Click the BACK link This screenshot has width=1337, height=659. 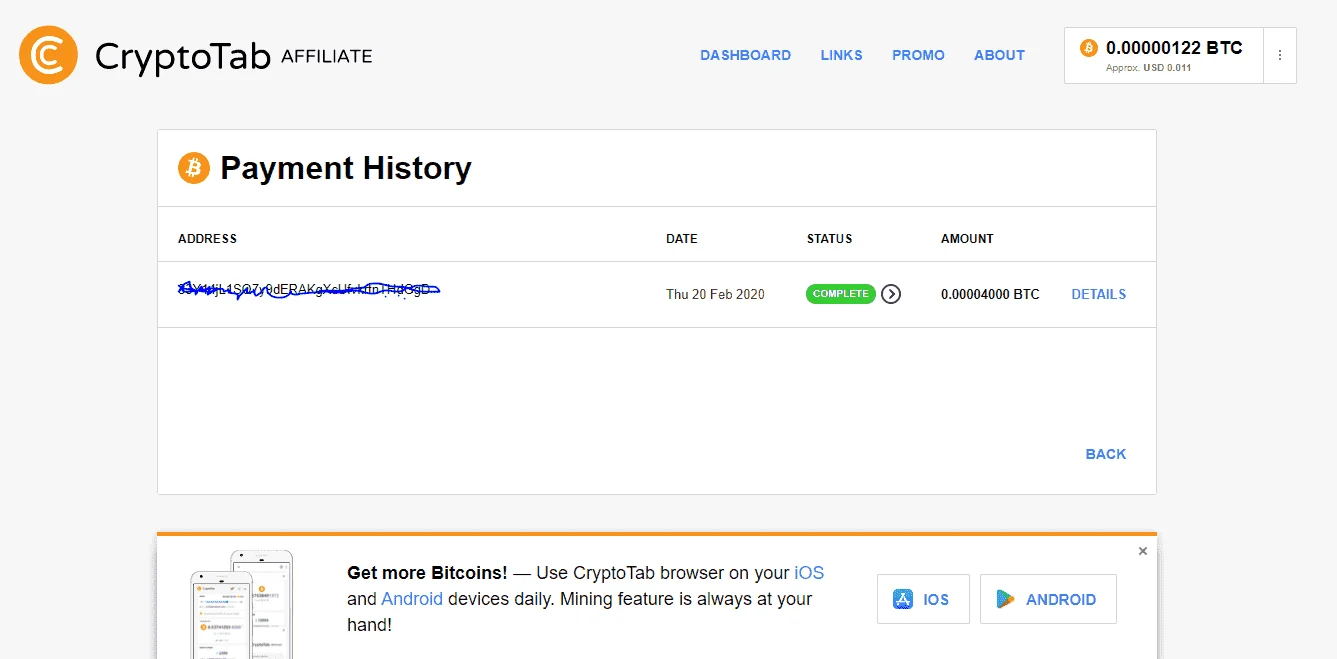pyautogui.click(x=1106, y=454)
